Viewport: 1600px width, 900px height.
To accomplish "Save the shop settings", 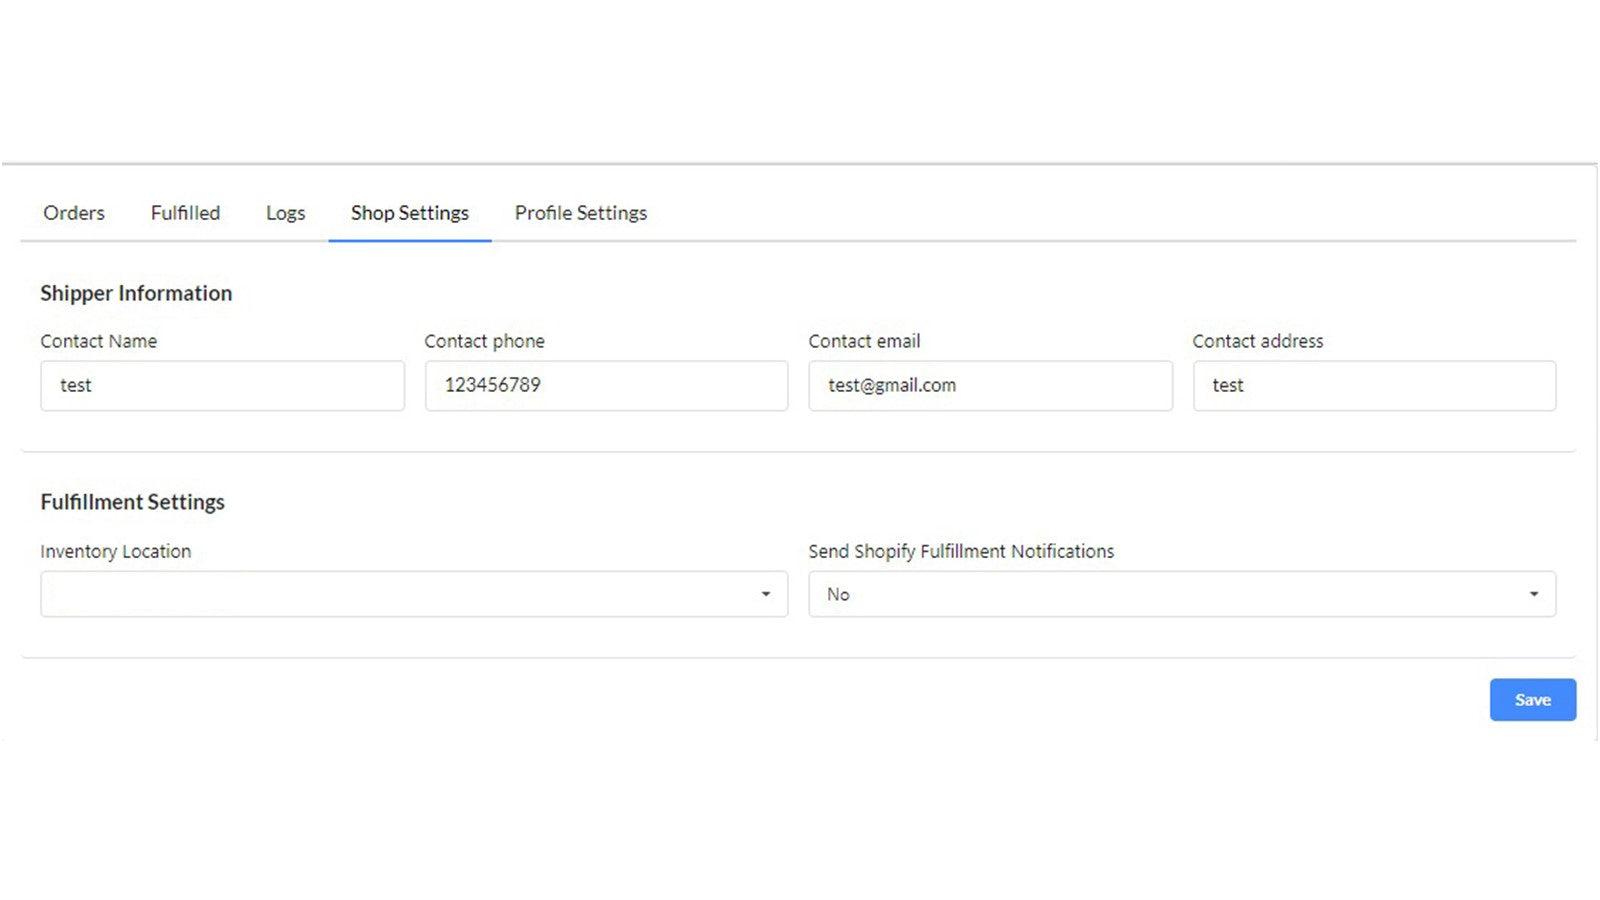I will tap(1532, 700).
